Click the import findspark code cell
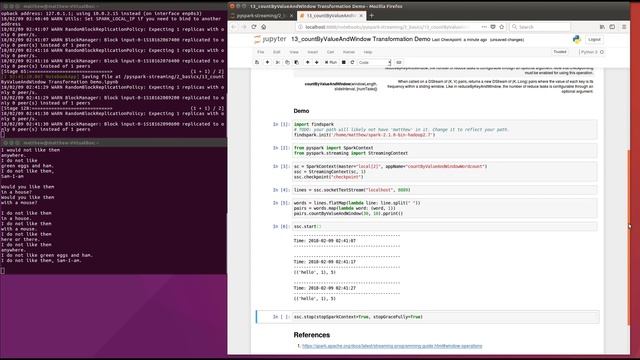 pyautogui.click(x=444, y=129)
